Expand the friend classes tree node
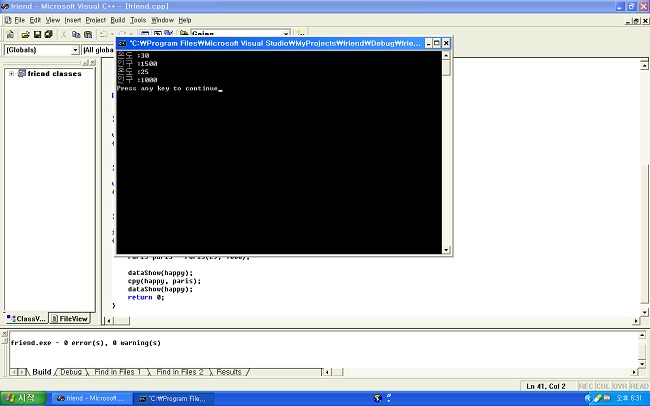Image resolution: width=650 pixels, height=406 pixels. pyautogui.click(x=11, y=73)
